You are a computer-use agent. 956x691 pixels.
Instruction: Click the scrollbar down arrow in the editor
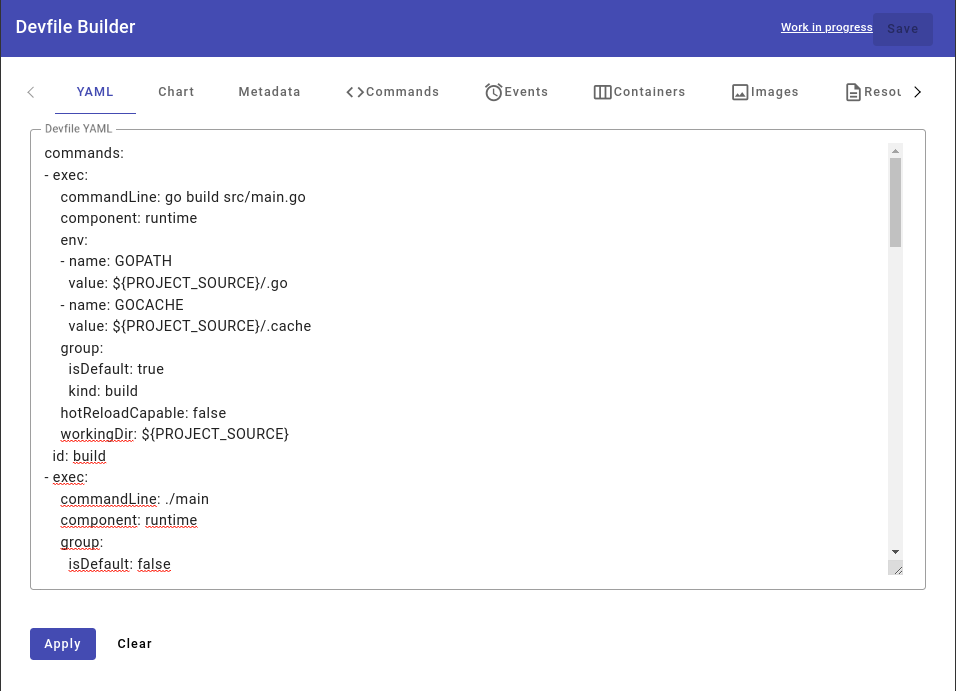point(895,551)
